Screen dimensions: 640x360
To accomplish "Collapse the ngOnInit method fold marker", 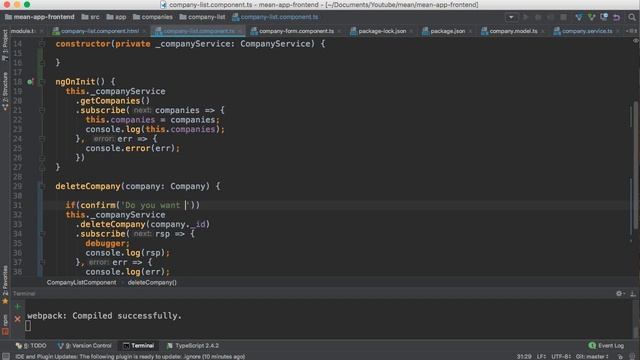I will tap(42, 82).
